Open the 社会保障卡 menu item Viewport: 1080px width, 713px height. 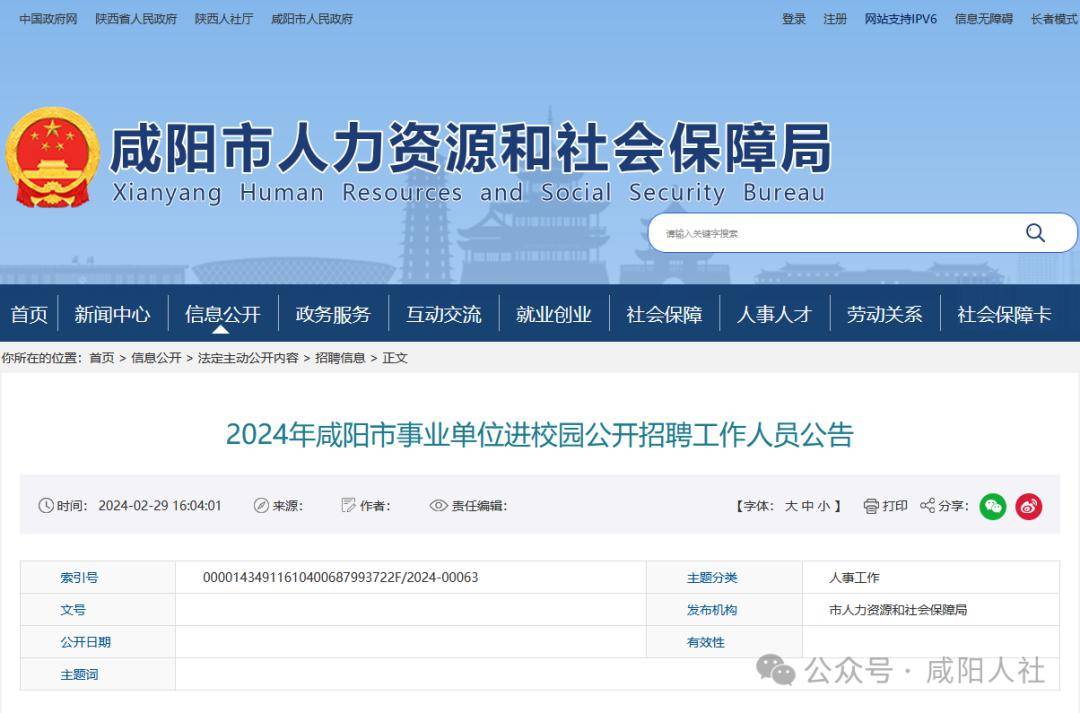point(1004,313)
